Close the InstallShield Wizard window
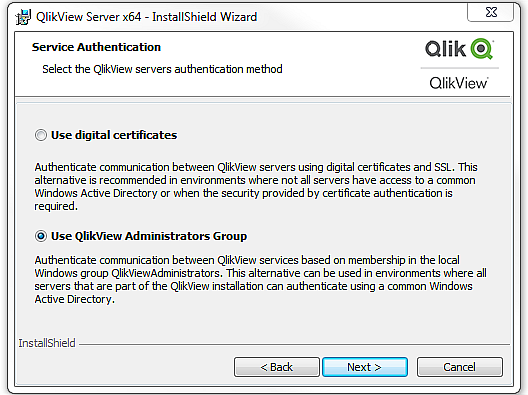Viewport: 528px width, 395px height. click(x=491, y=12)
